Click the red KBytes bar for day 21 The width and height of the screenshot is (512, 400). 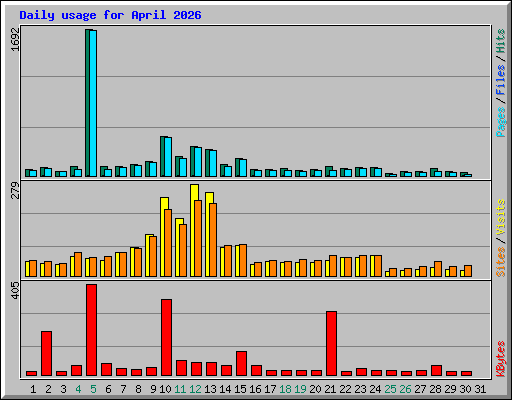tap(332, 344)
